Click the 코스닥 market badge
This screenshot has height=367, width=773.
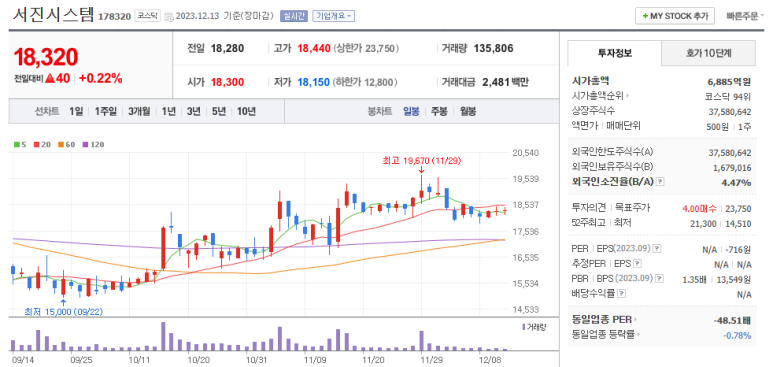tap(147, 16)
